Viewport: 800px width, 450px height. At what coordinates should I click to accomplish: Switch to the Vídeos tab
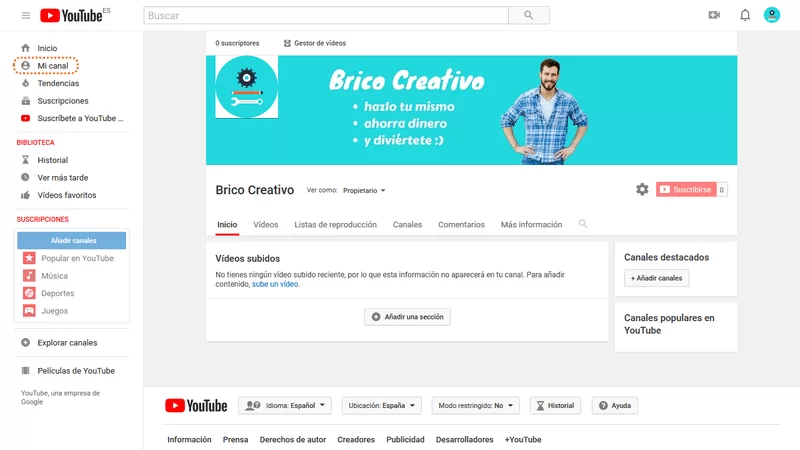[x=266, y=224]
